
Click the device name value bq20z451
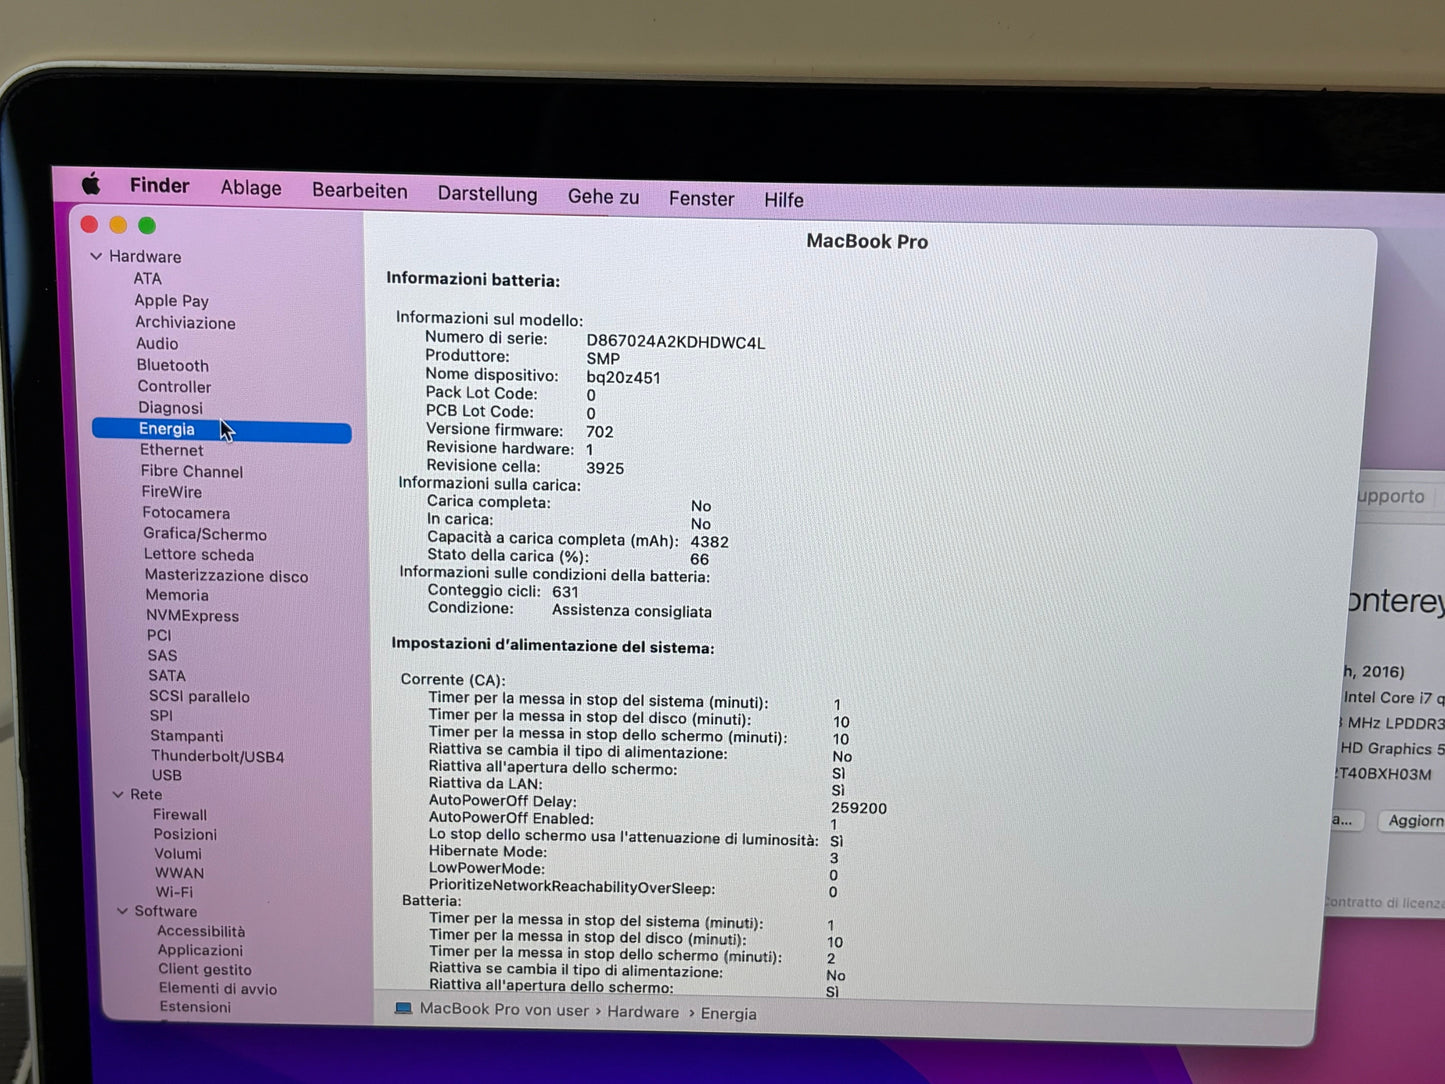623,378
